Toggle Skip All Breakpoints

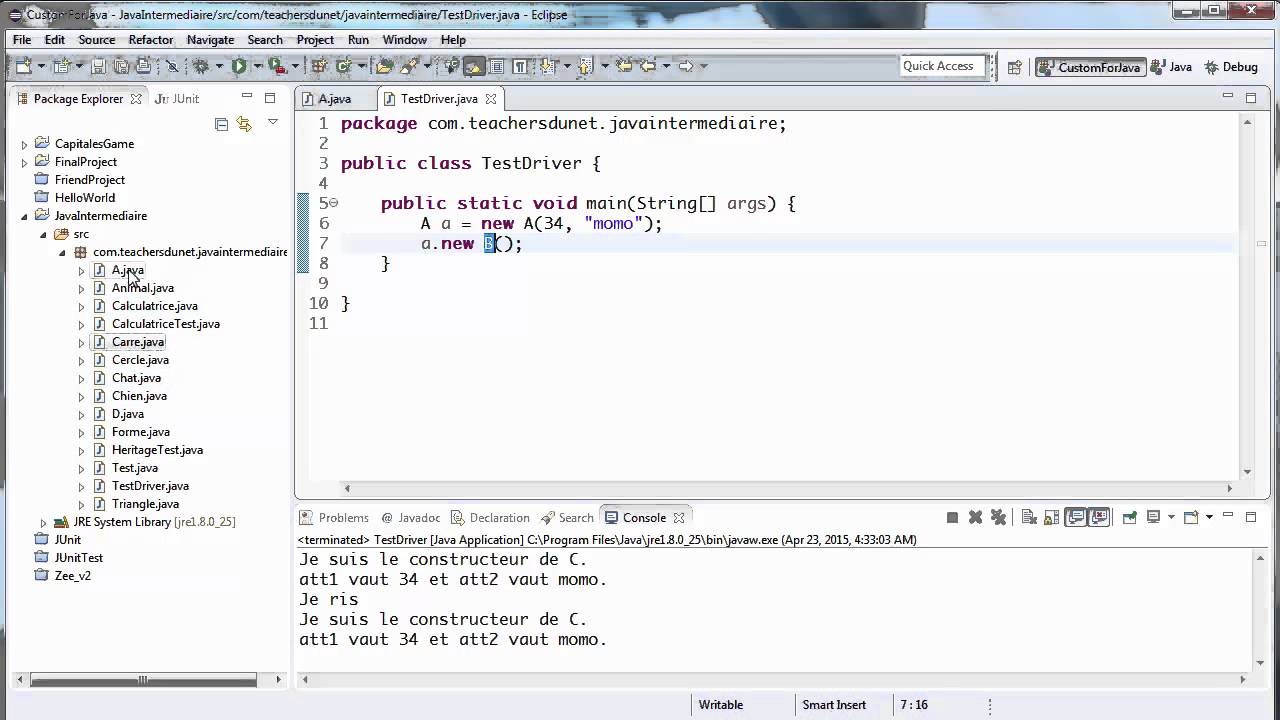point(172,66)
